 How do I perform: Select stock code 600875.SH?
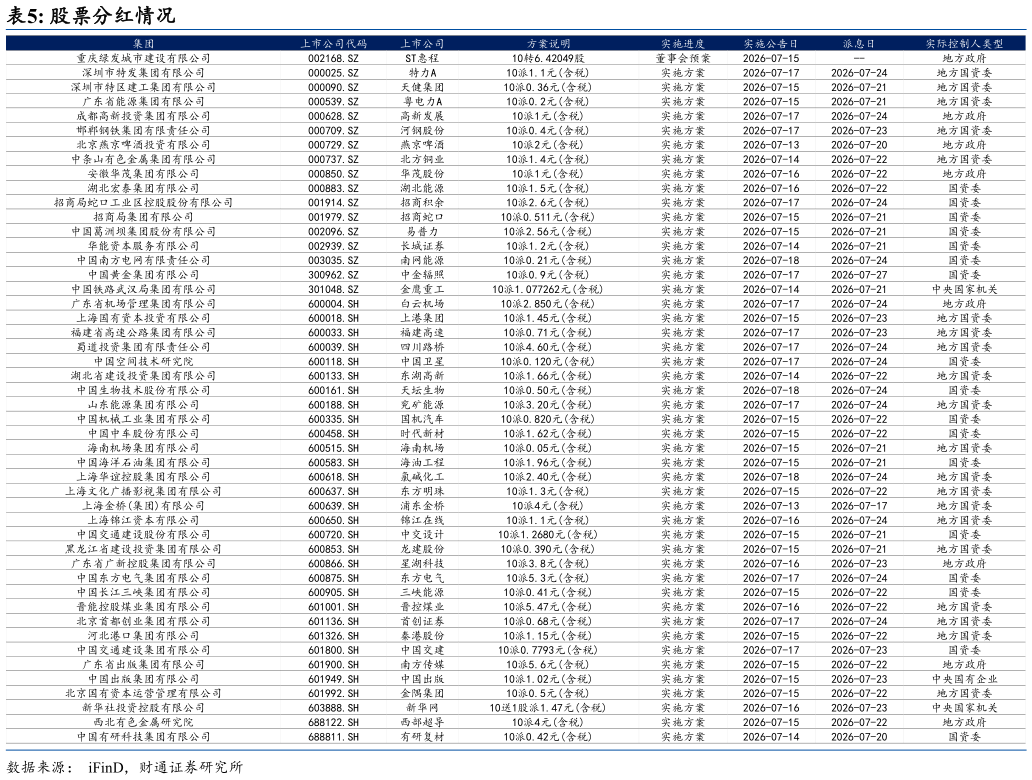coord(333,578)
